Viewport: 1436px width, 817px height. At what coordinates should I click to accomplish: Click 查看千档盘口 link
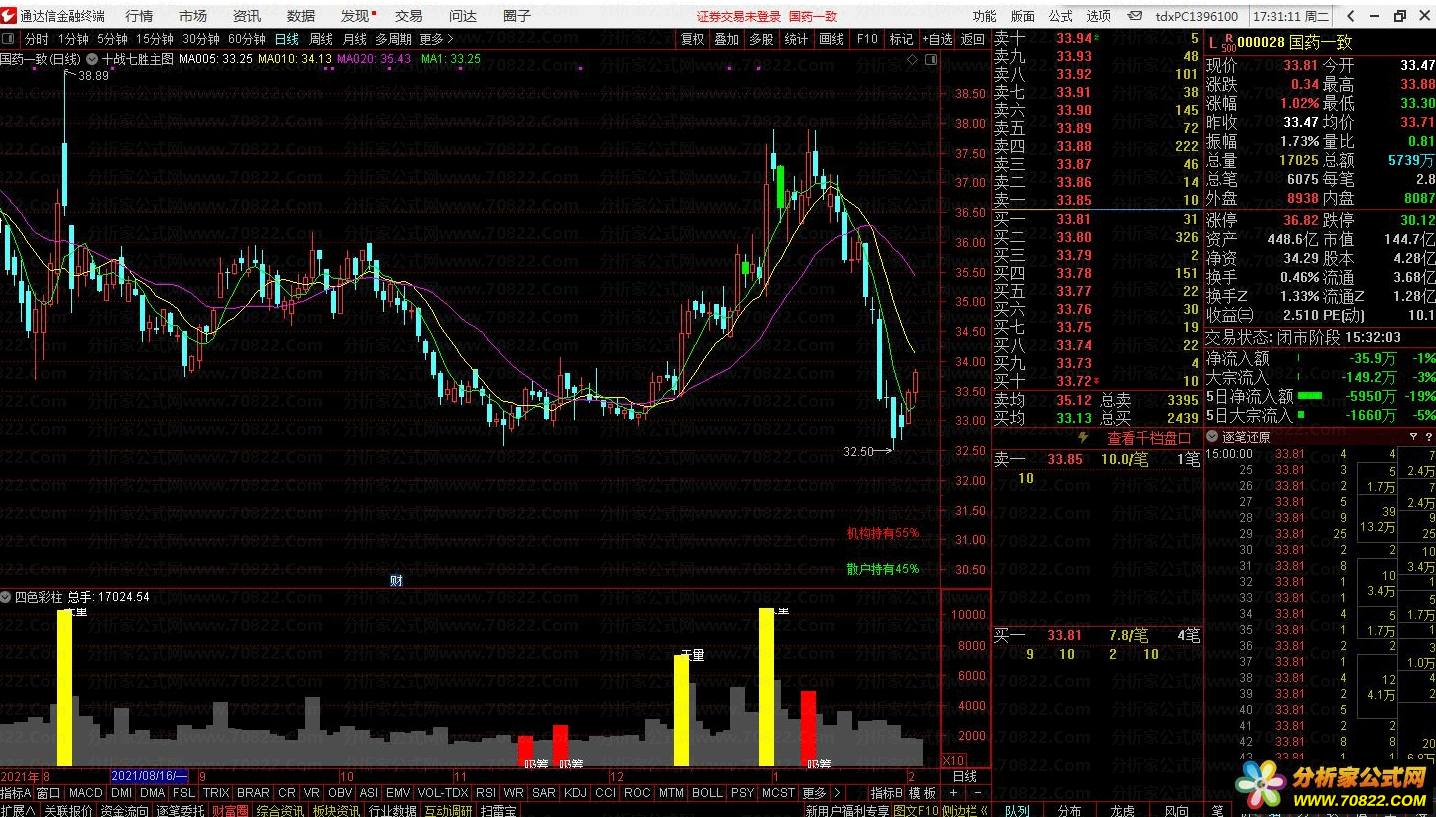pyautogui.click(x=1149, y=438)
